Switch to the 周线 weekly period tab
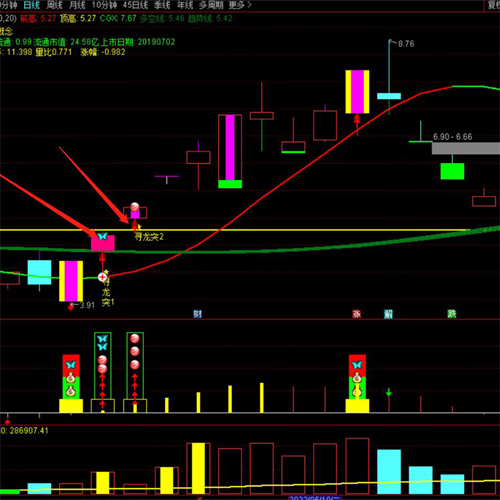This screenshot has width=500, height=500. point(54,5)
